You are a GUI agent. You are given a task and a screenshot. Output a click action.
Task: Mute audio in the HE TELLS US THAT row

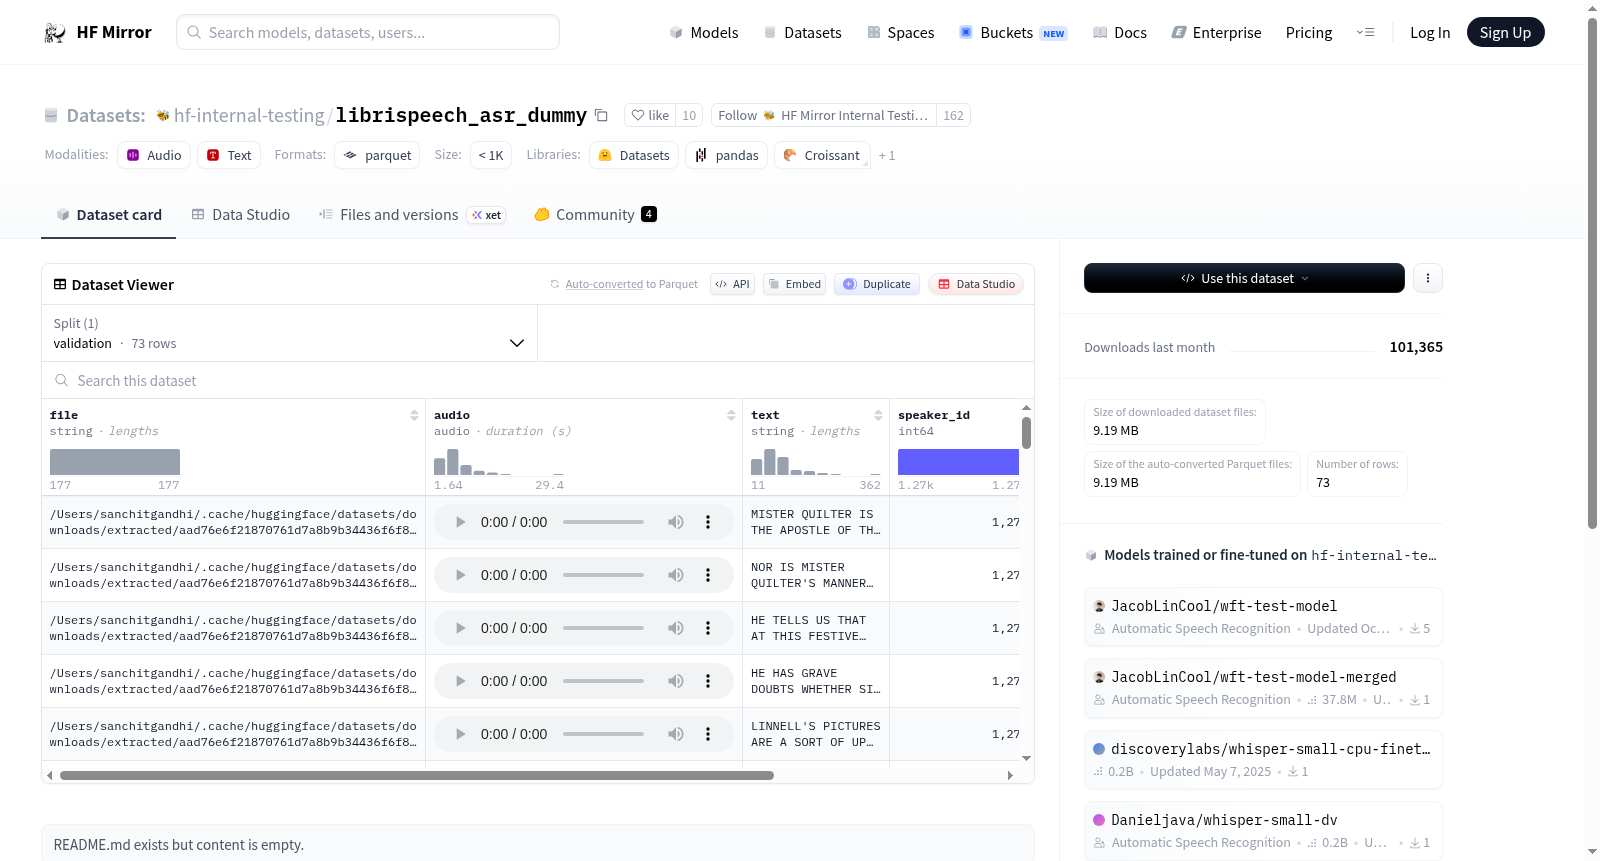(x=676, y=628)
